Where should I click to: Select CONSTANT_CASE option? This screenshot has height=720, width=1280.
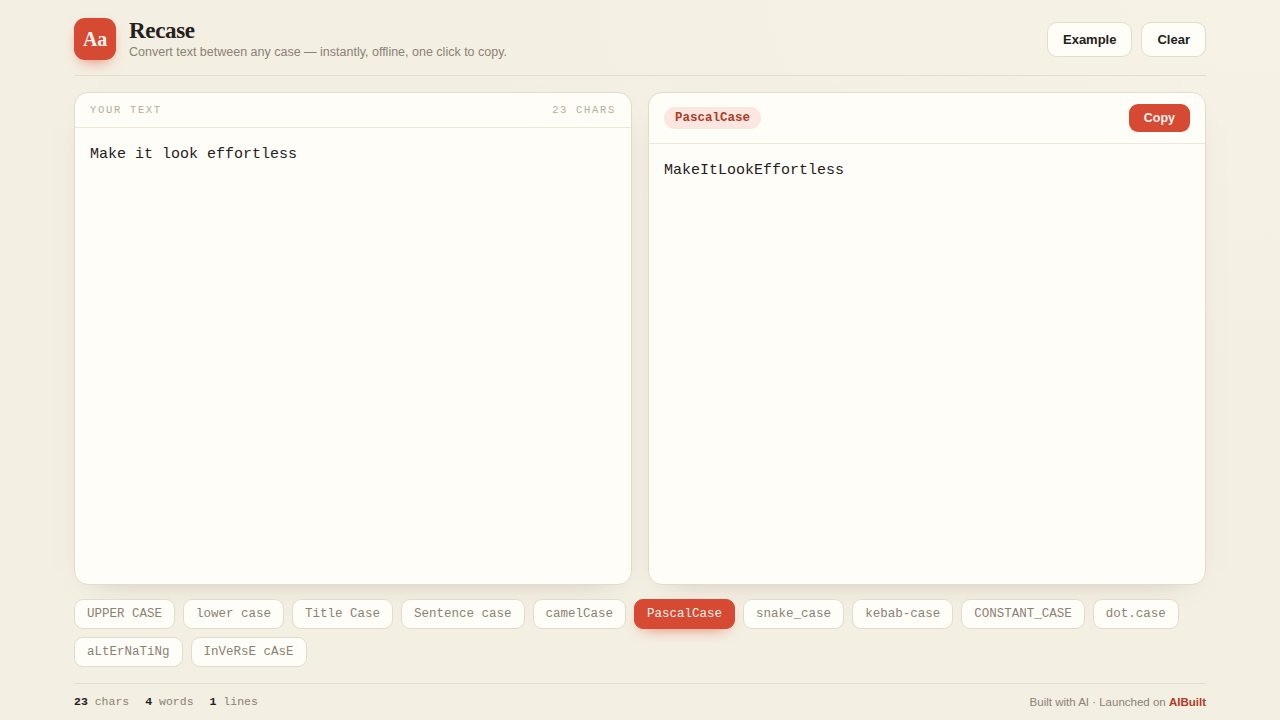coord(1022,614)
